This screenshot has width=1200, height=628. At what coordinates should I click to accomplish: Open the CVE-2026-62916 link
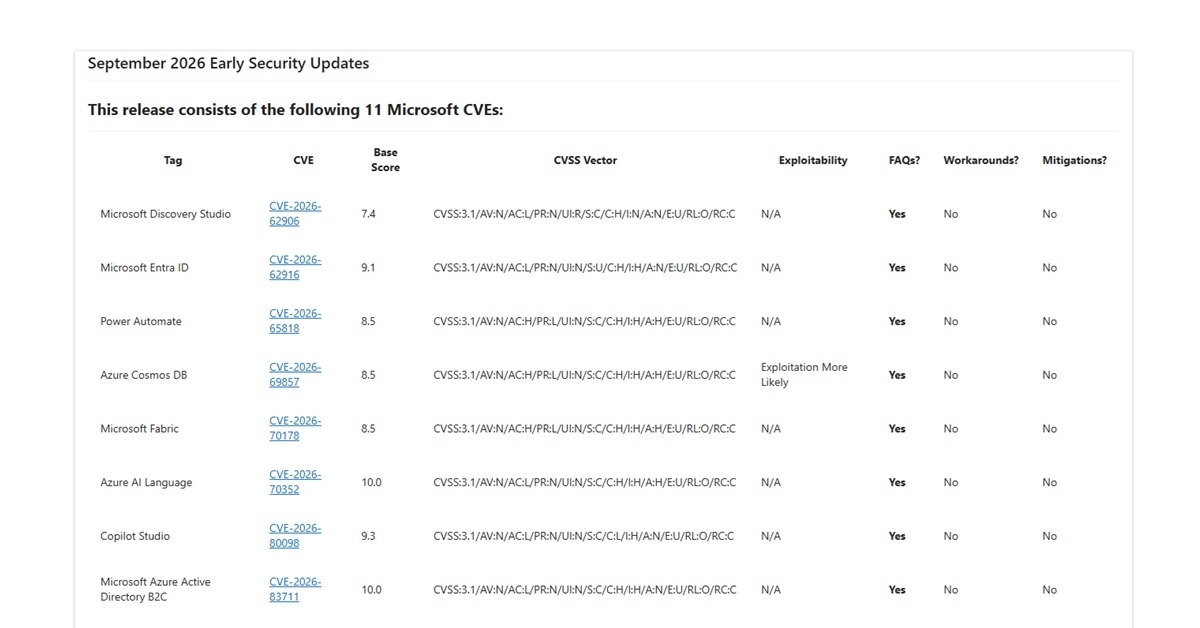[x=295, y=267]
